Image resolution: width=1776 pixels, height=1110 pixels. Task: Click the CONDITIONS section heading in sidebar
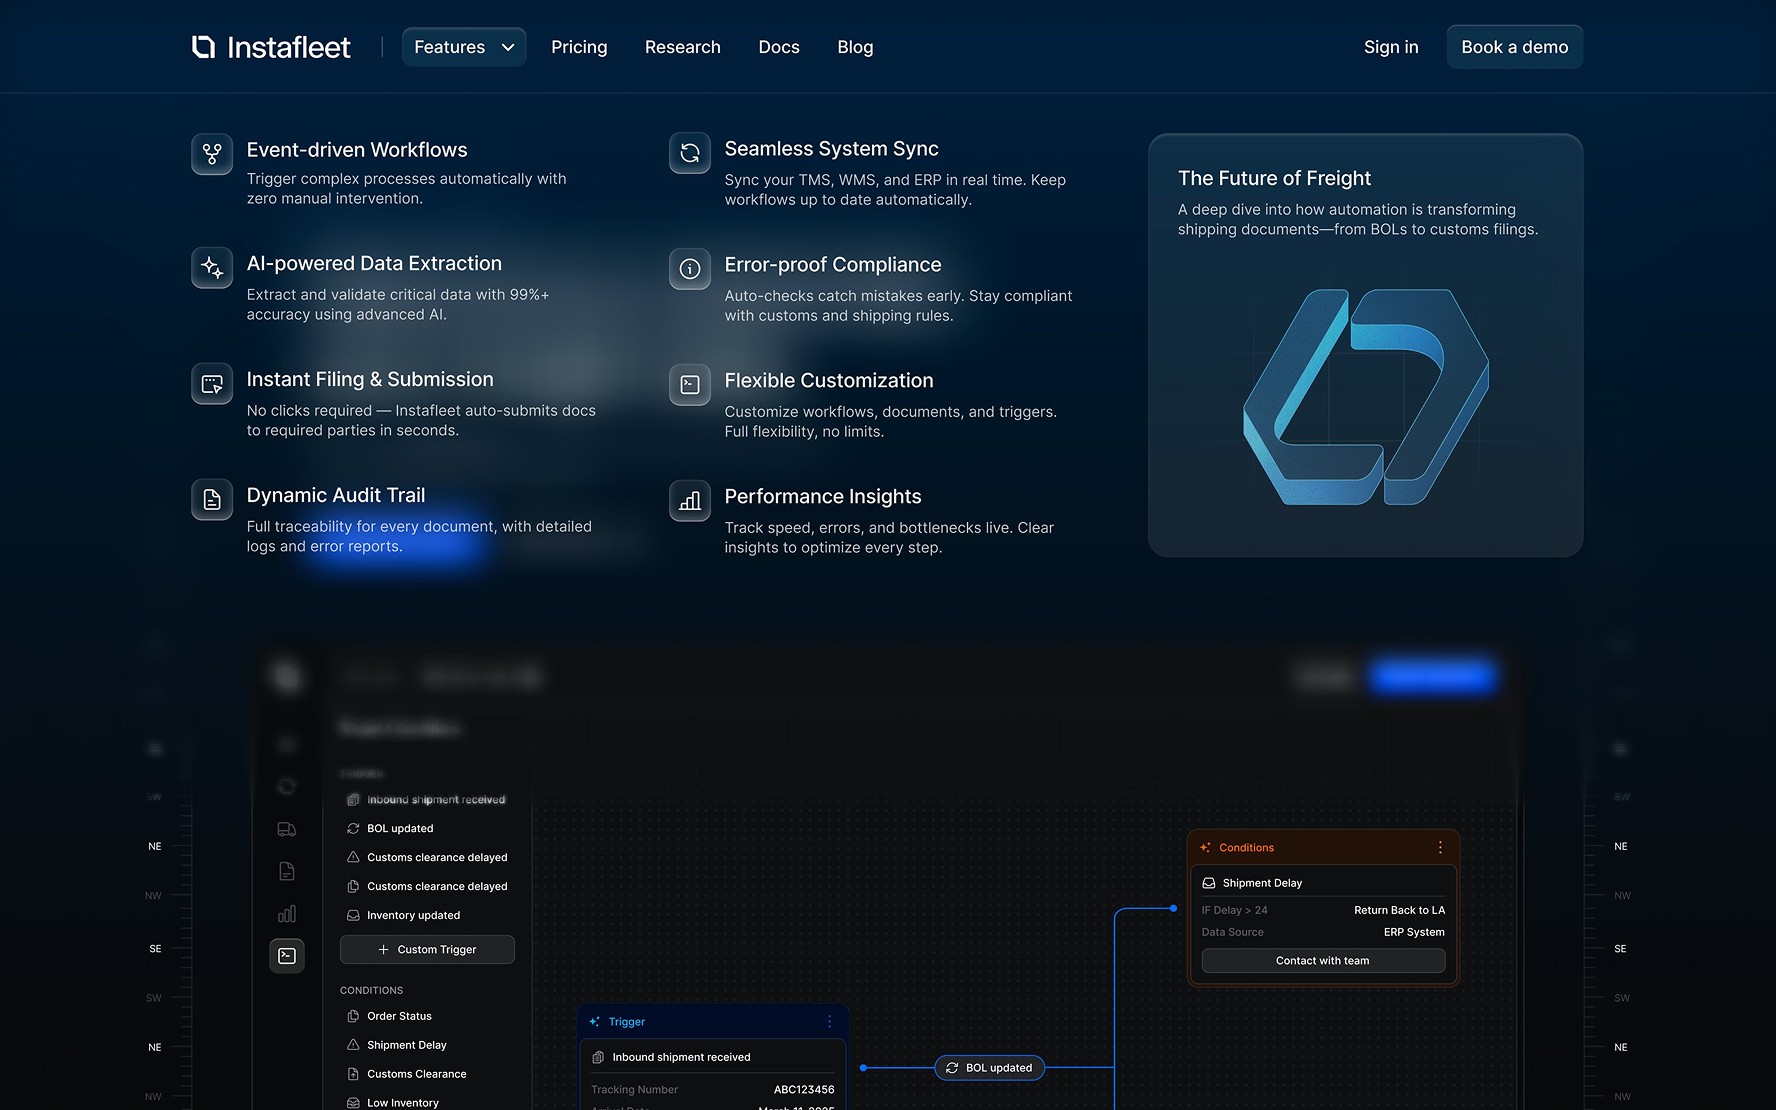click(x=372, y=990)
